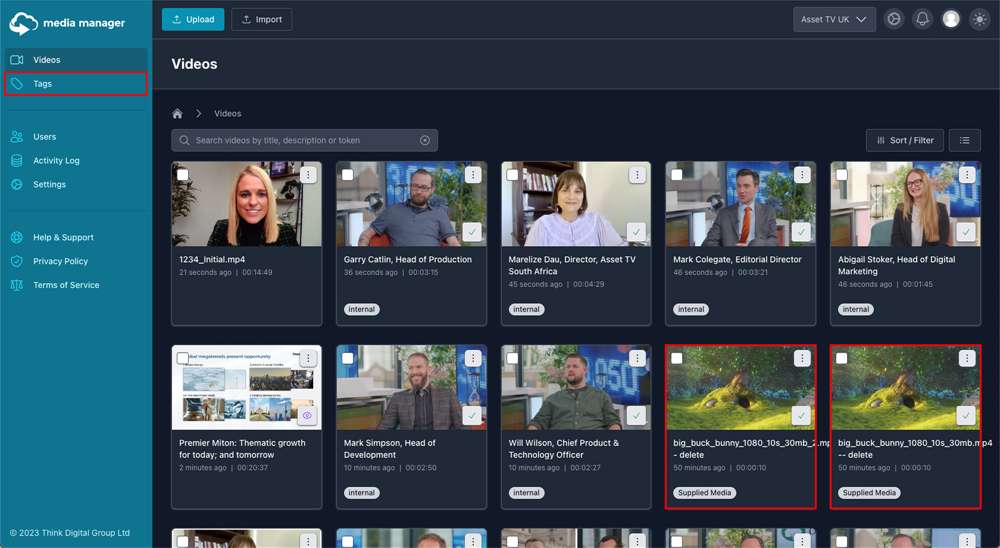Click the Videos breadcrumb link
Screen dimensions: 1000x548
click(x=228, y=114)
